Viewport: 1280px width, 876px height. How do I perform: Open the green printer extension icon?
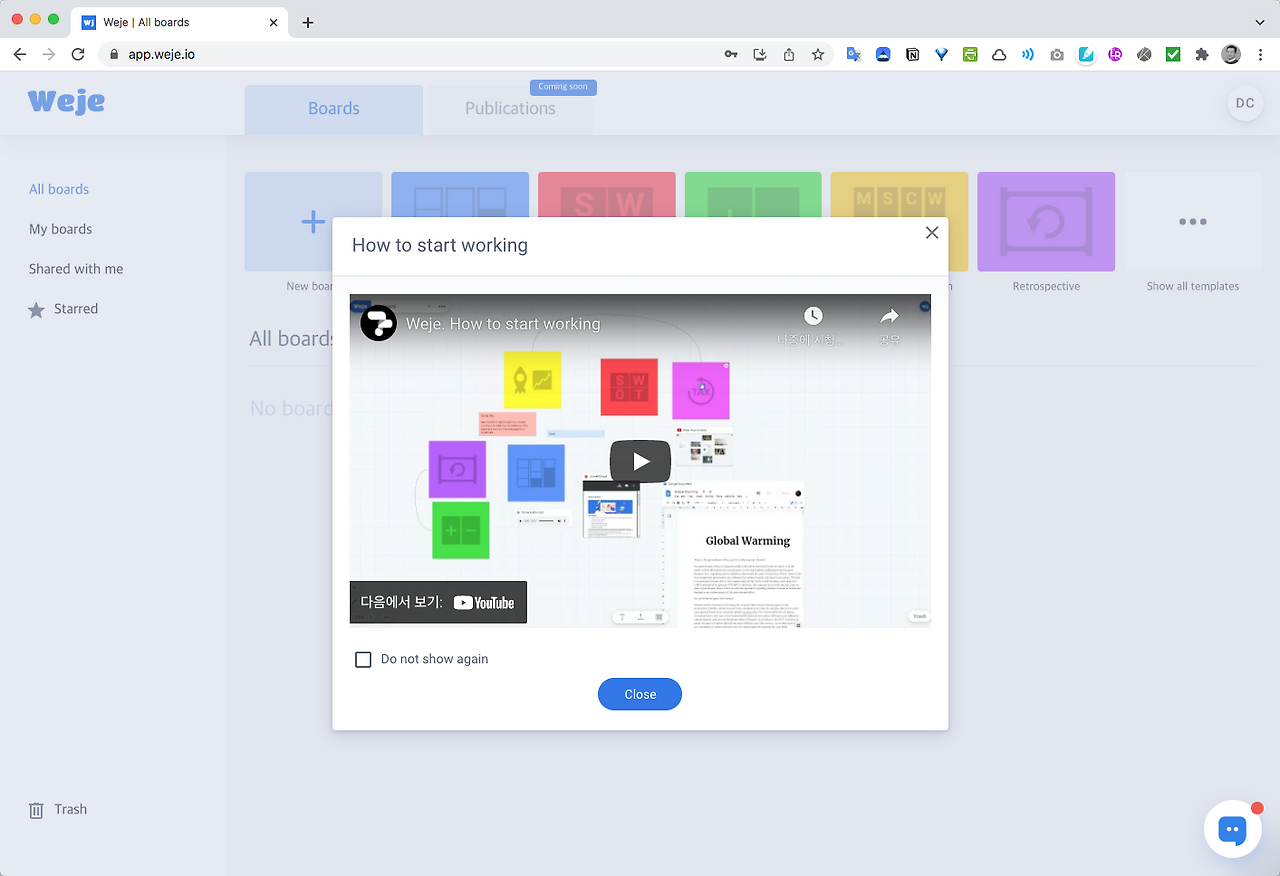coord(970,55)
